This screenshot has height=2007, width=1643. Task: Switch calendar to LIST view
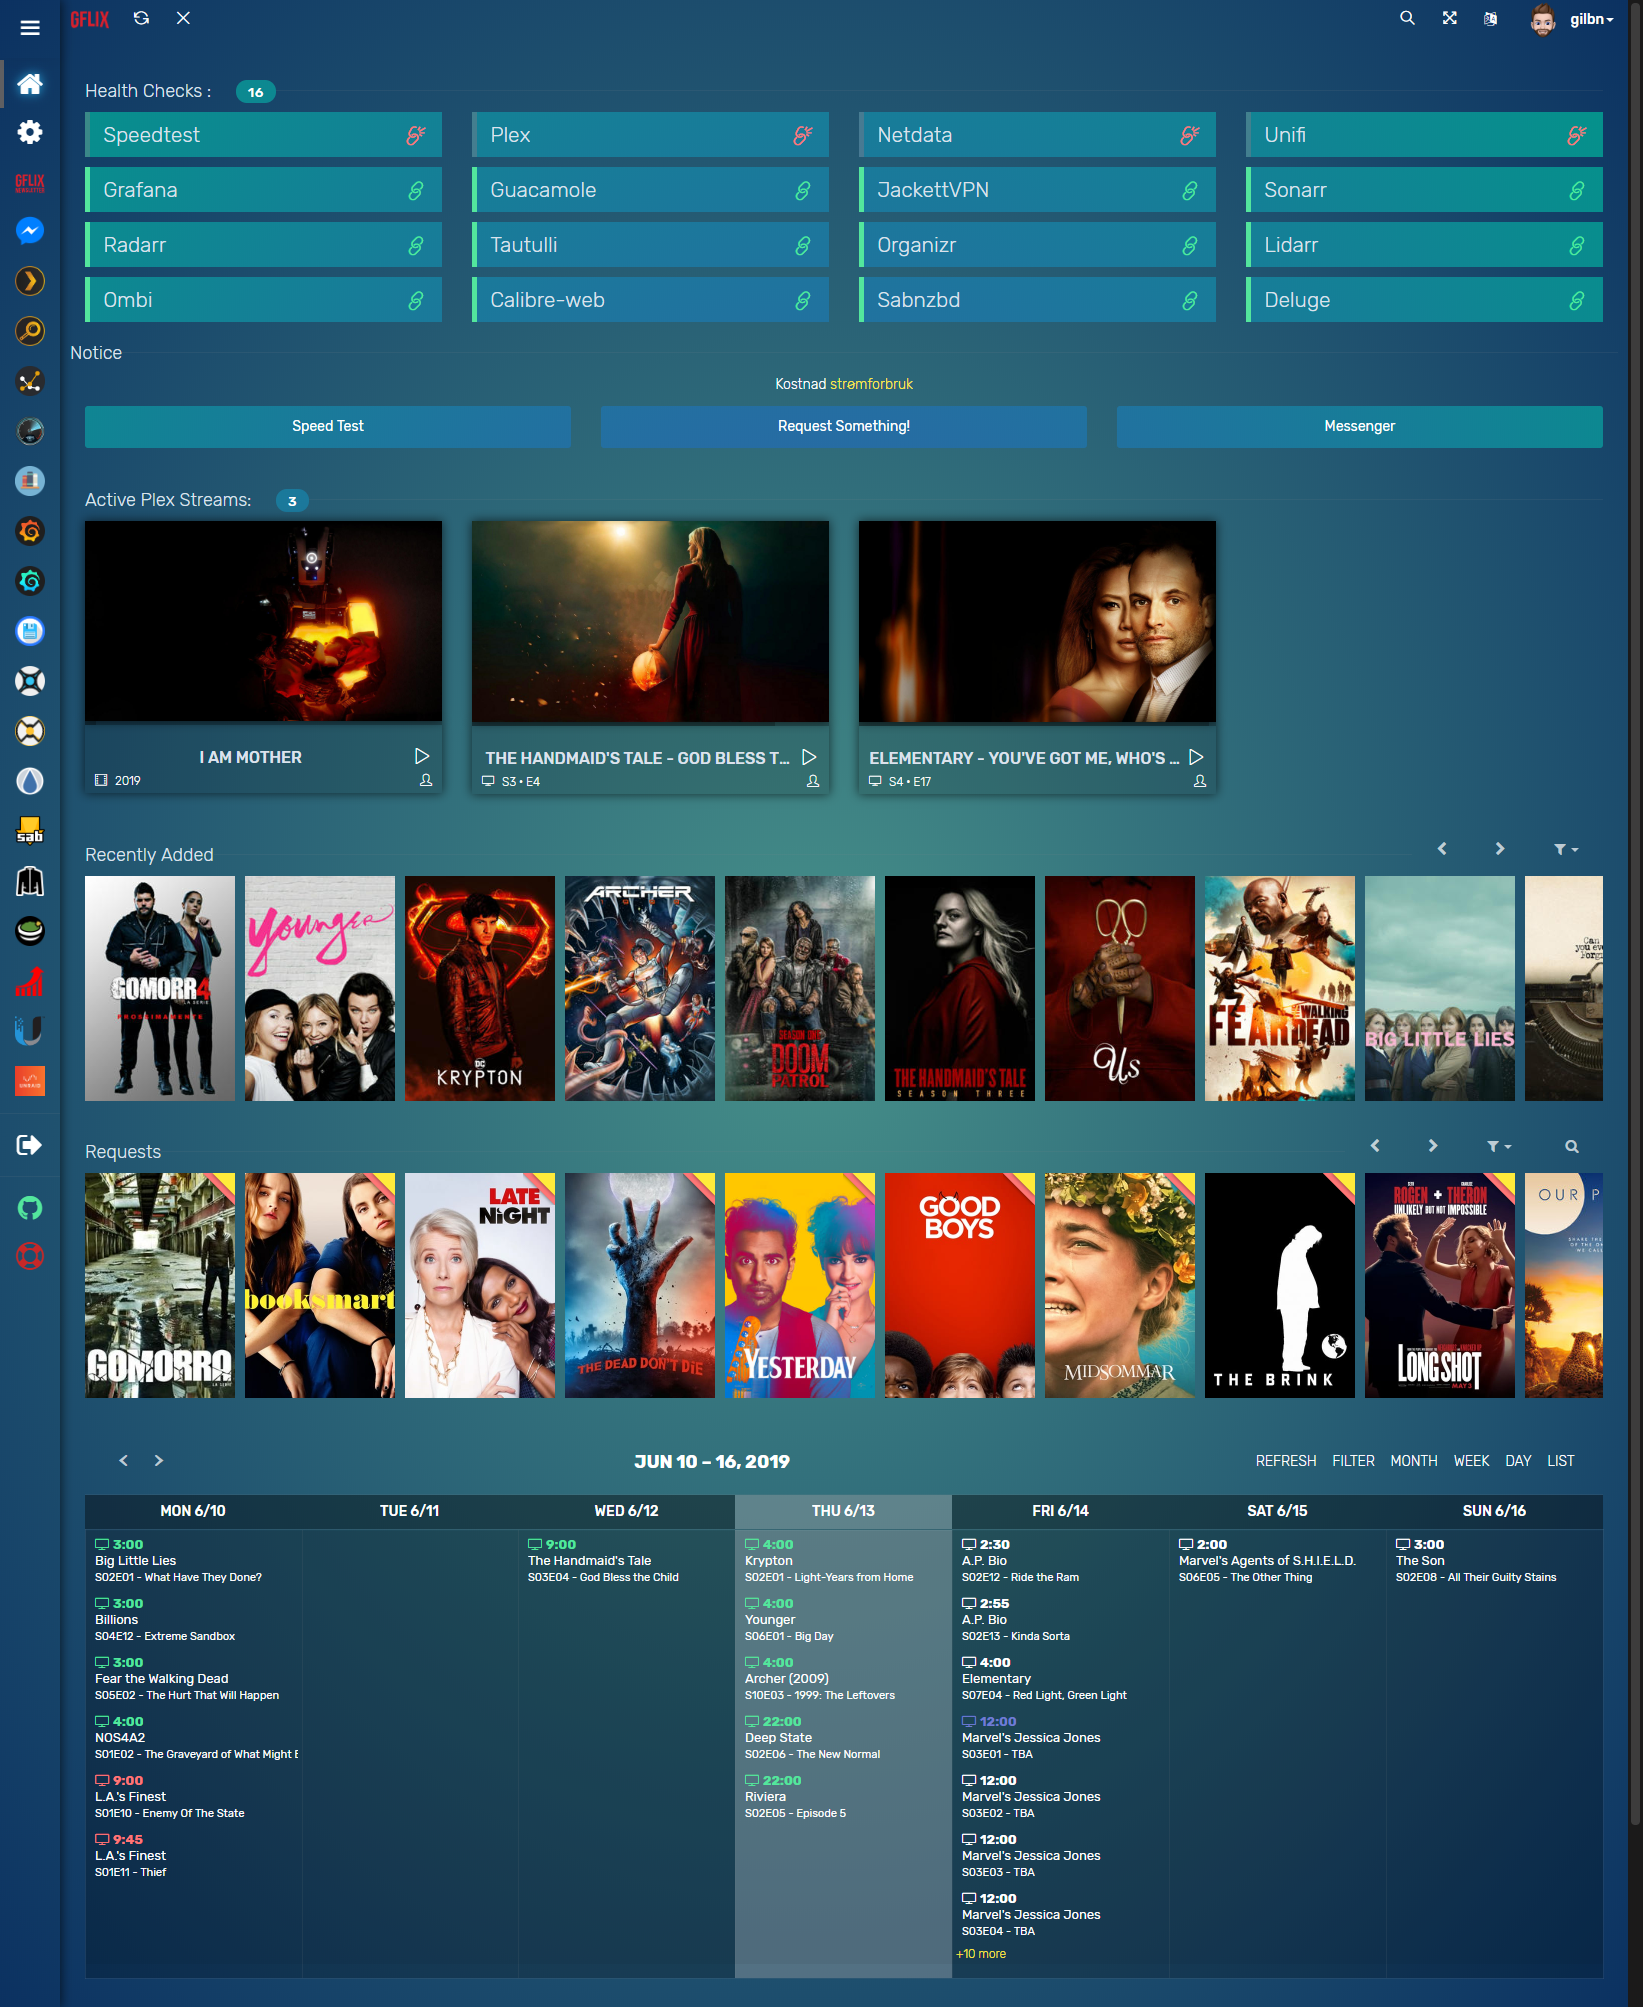coord(1560,1461)
